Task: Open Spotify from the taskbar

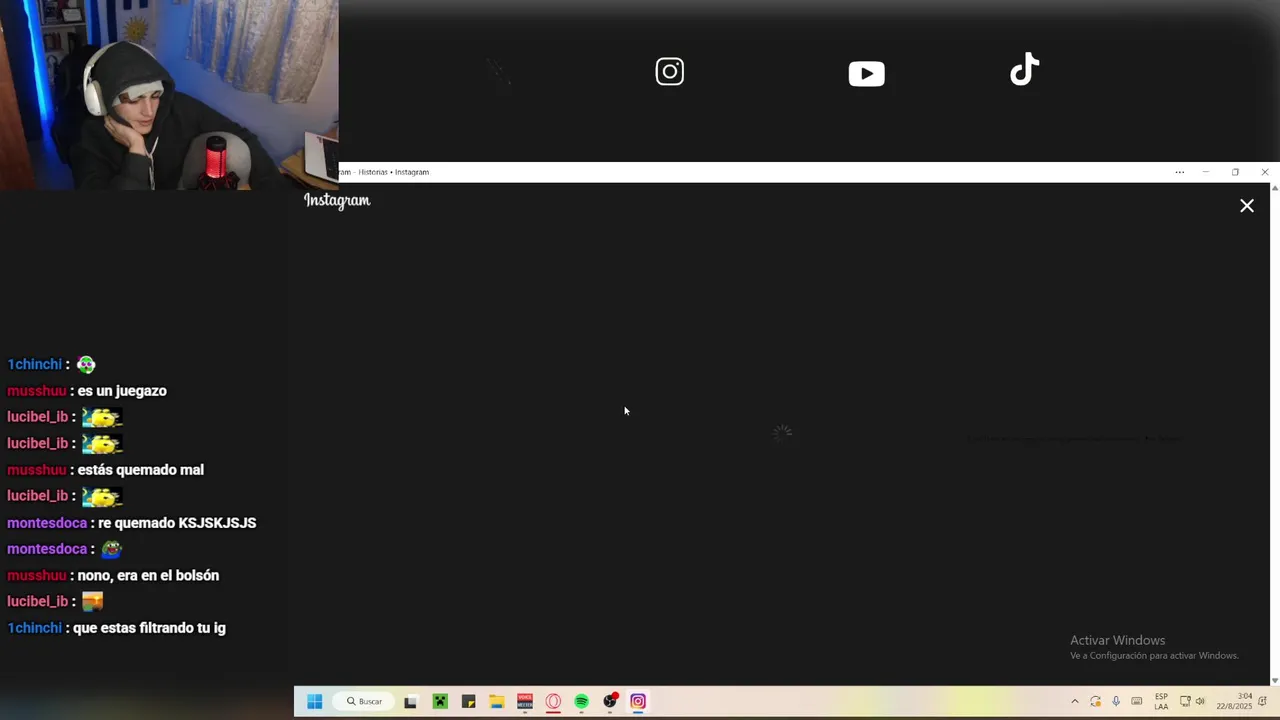Action: tap(581, 702)
